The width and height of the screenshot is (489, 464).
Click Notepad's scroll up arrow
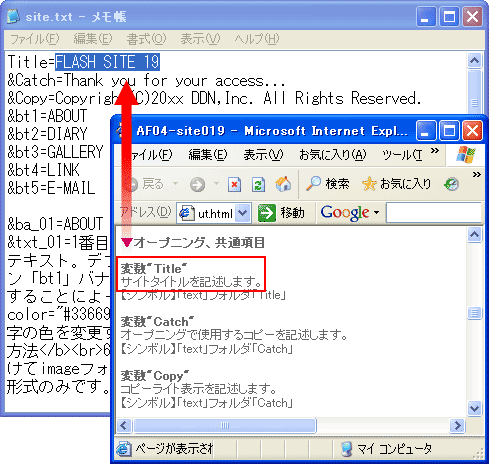[474, 60]
